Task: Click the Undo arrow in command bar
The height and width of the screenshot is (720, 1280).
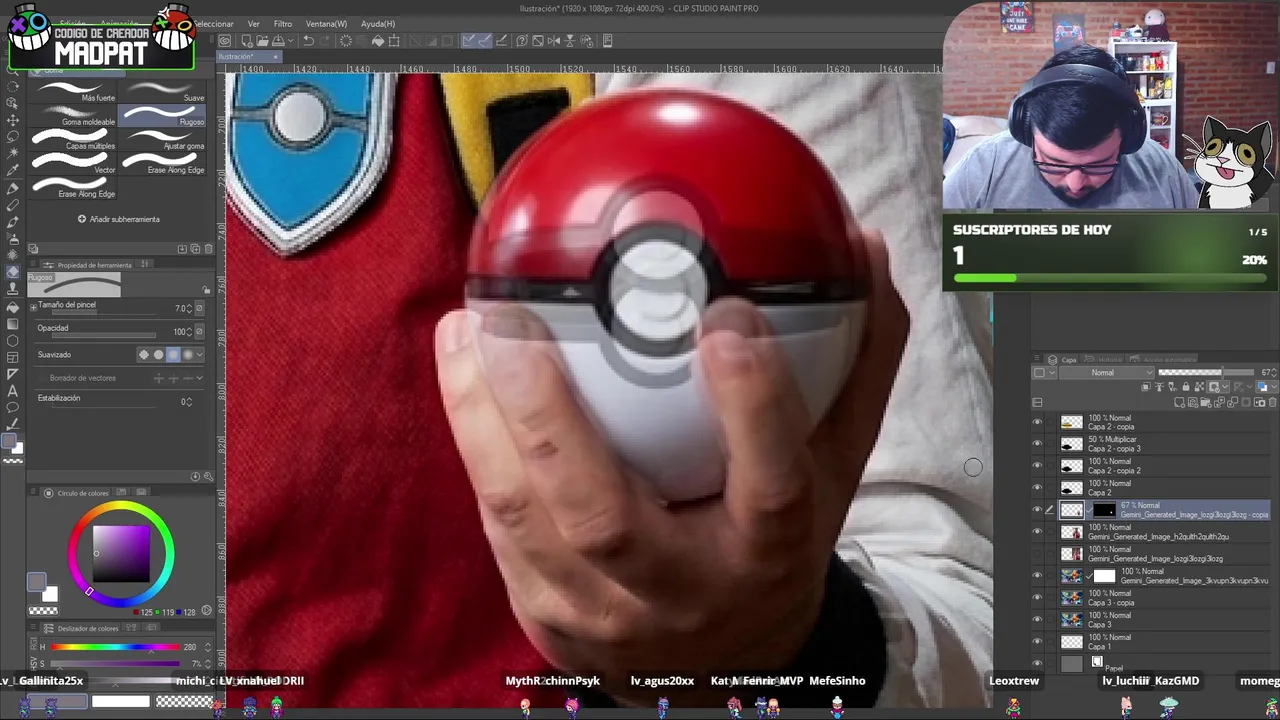Action: coord(308,41)
